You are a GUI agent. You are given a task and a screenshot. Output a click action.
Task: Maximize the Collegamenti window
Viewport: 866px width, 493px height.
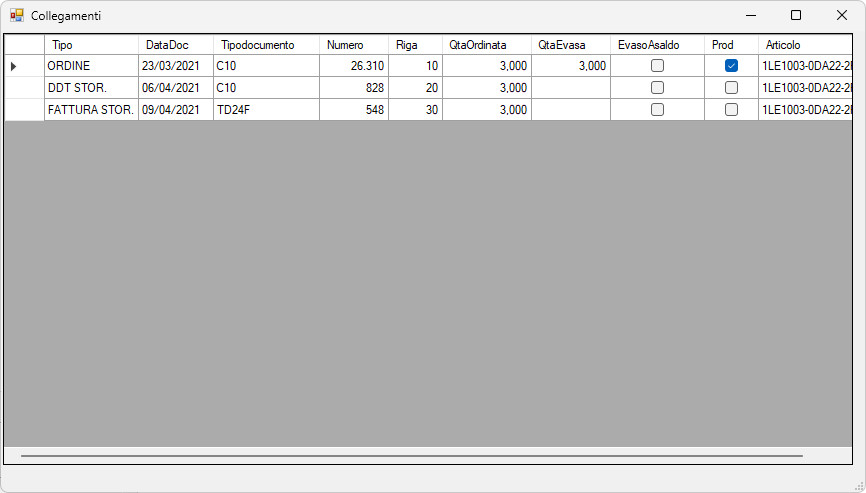click(796, 15)
